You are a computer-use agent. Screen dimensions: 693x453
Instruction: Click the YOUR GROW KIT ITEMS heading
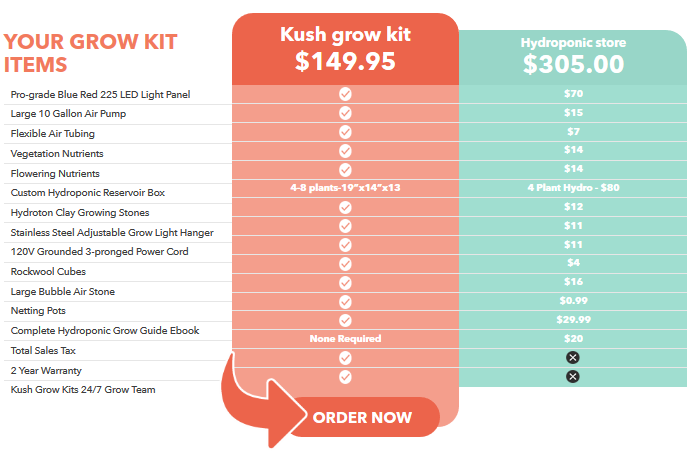coord(91,53)
